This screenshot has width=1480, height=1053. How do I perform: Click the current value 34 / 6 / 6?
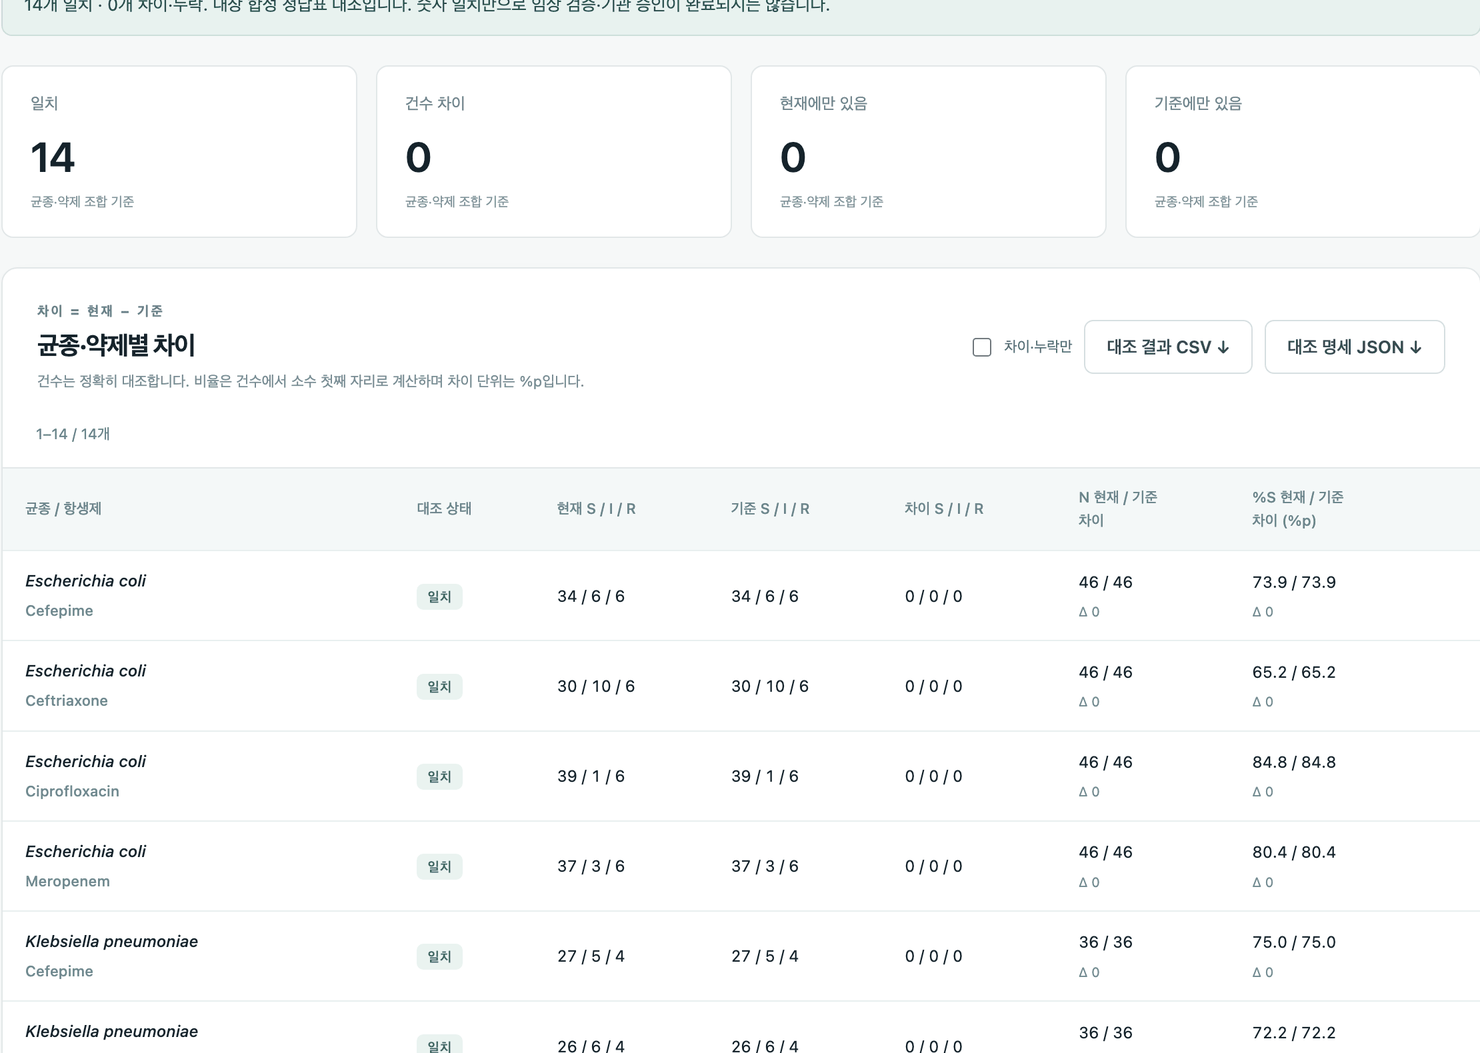(x=591, y=597)
